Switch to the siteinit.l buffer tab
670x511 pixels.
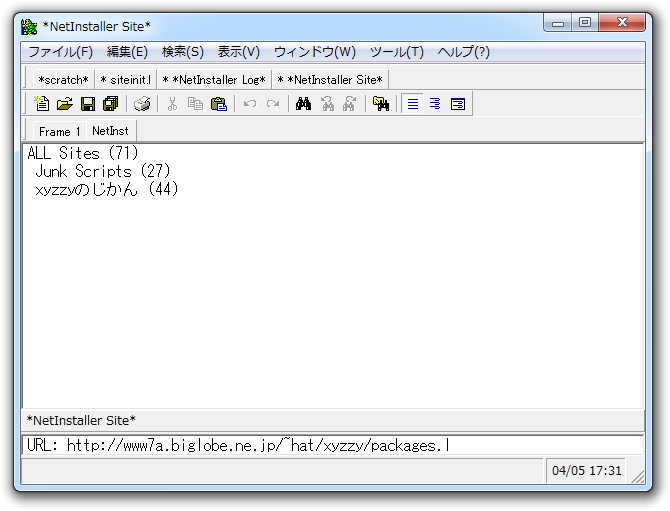tap(126, 80)
